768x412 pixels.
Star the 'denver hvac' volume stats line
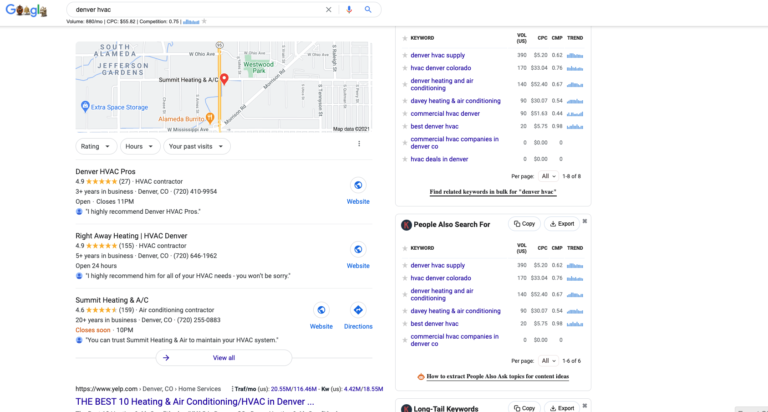pos(204,21)
